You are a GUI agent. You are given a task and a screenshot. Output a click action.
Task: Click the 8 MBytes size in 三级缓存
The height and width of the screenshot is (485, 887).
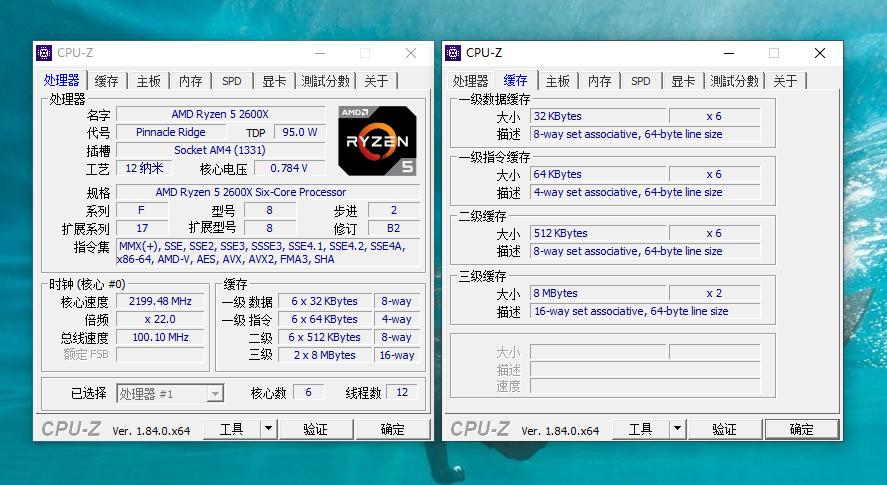[598, 293]
